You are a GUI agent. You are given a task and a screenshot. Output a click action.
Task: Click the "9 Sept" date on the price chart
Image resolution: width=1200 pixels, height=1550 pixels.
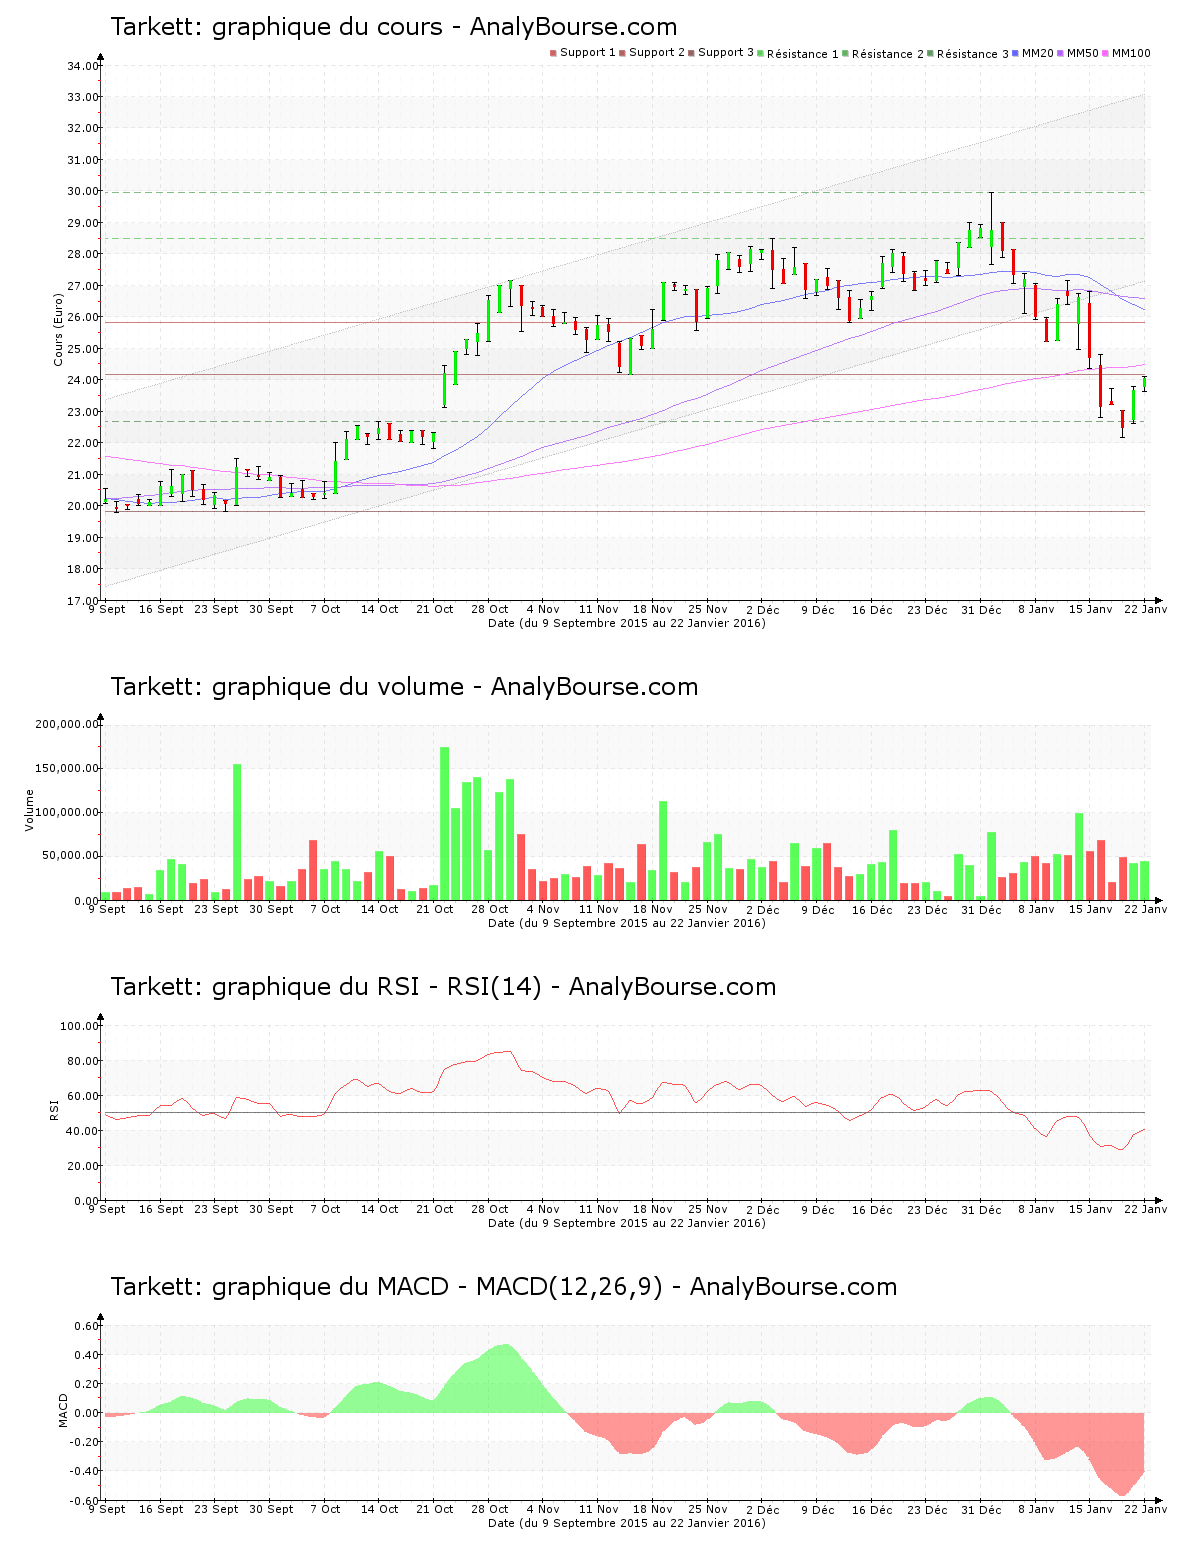tap(107, 609)
